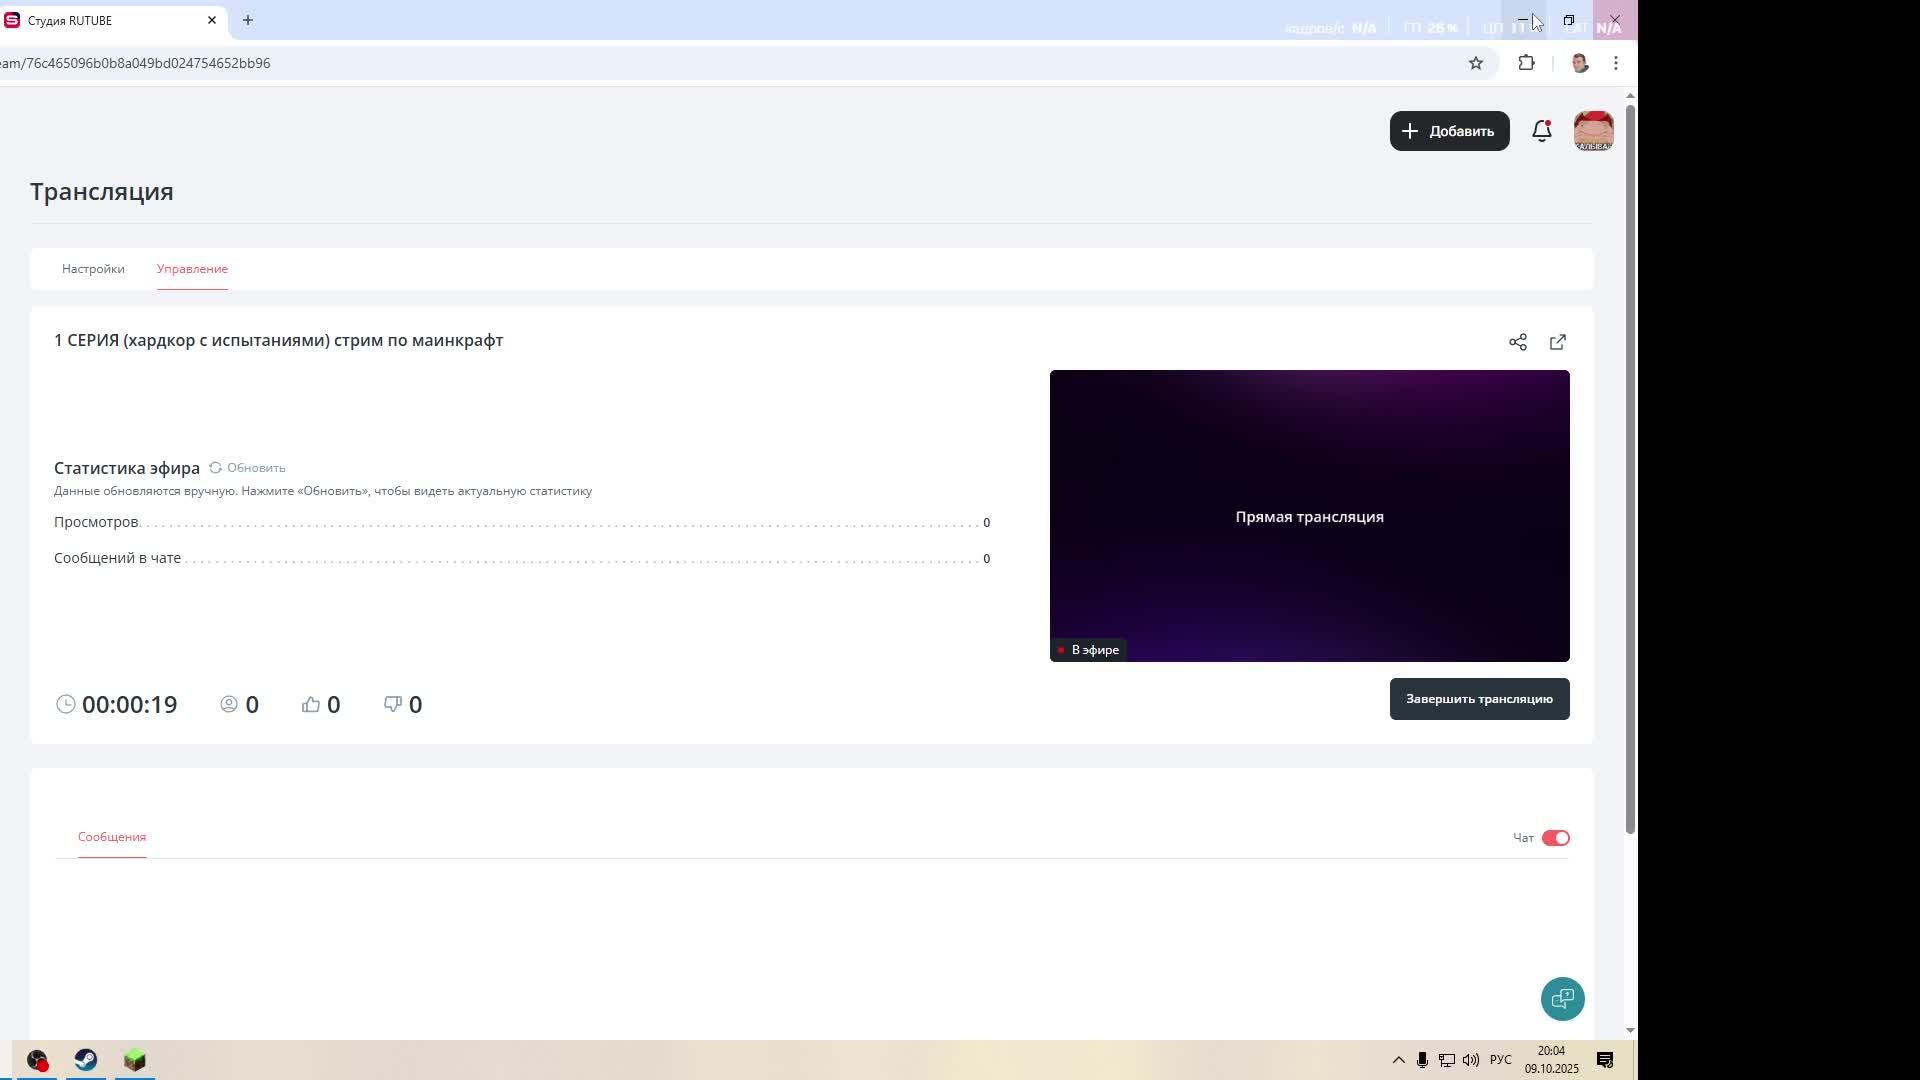
Task: Click the share stream icon
Action: (1517, 342)
